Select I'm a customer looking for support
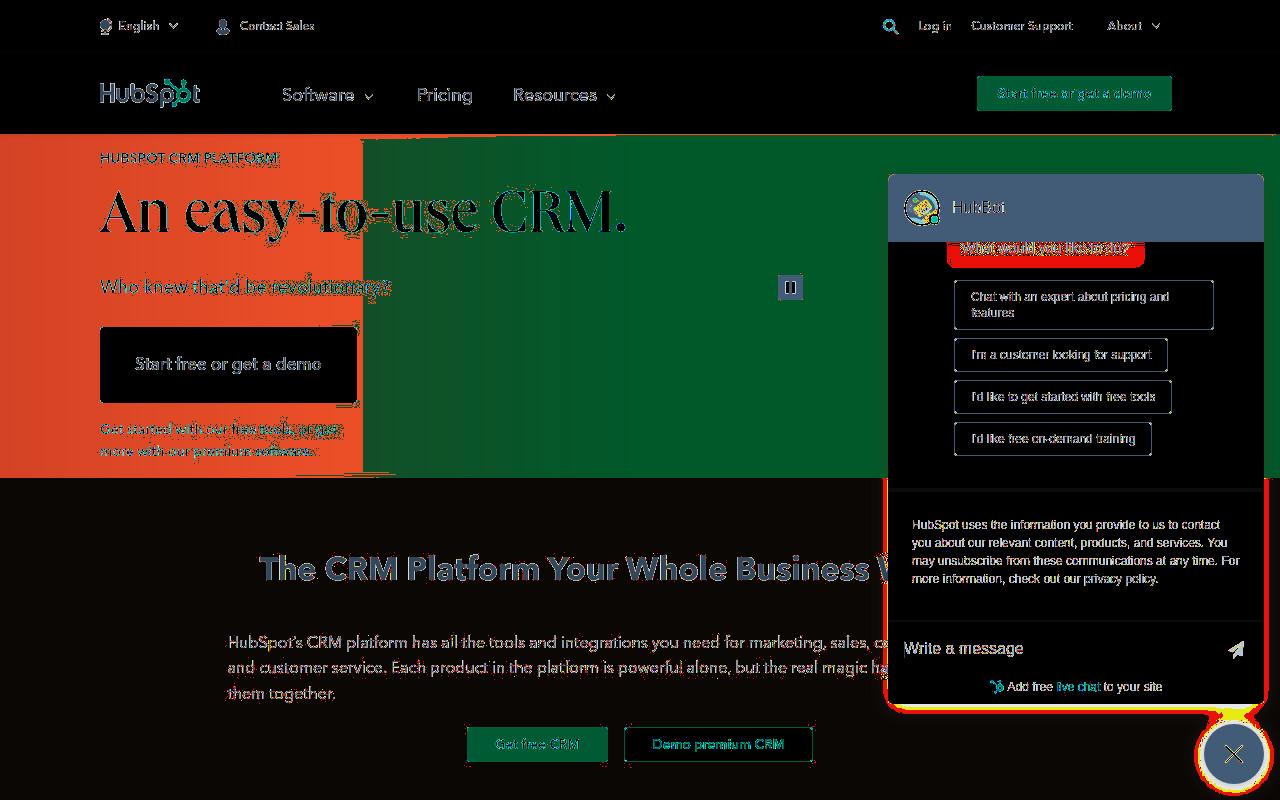Screen dimensions: 1280x800 click(x=1060, y=355)
